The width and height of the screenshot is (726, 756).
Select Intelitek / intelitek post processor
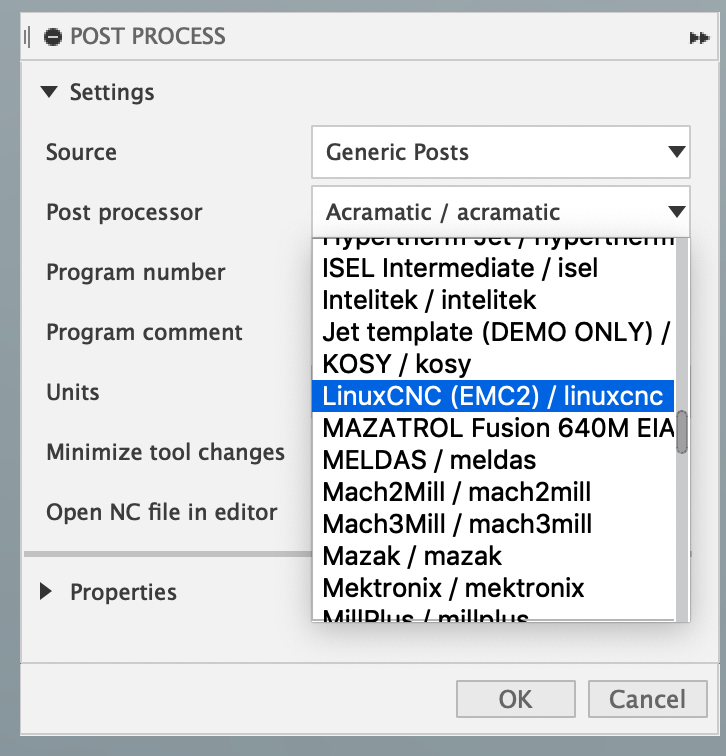(430, 300)
